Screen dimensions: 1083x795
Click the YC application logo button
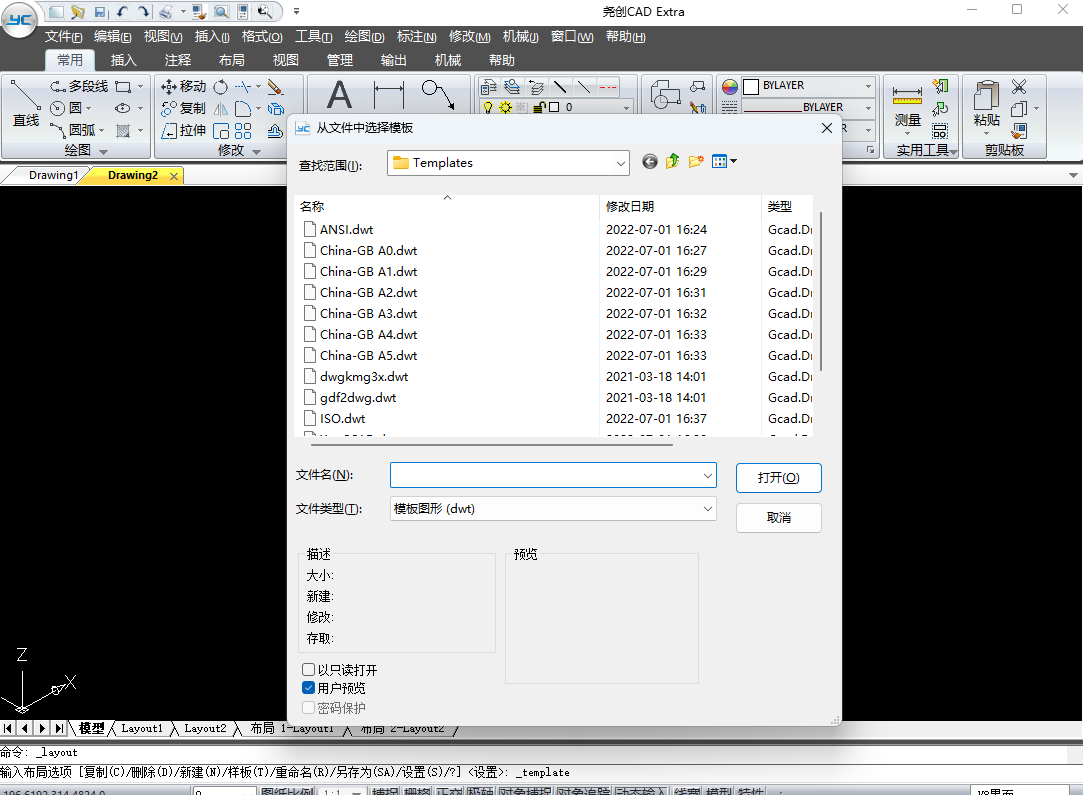click(x=19, y=19)
